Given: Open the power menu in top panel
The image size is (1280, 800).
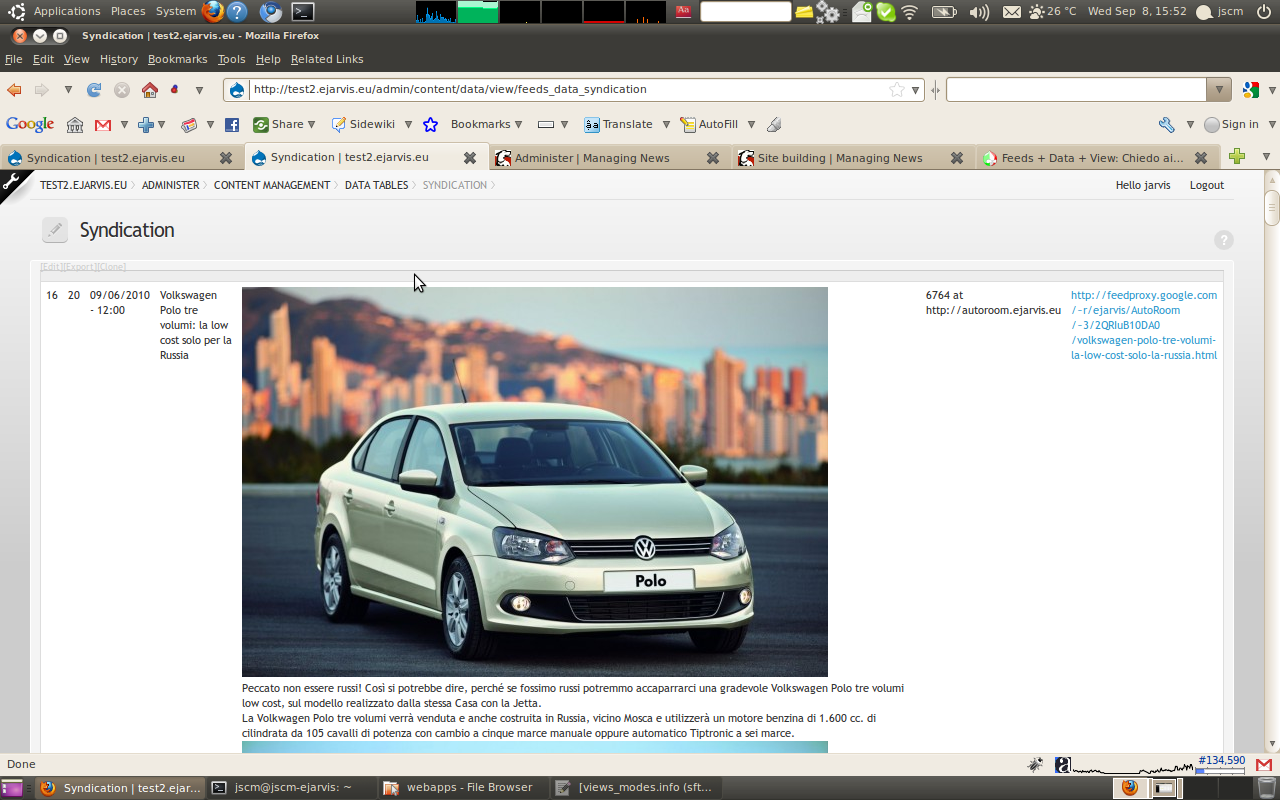Looking at the screenshot, I should pyautogui.click(x=1263, y=12).
